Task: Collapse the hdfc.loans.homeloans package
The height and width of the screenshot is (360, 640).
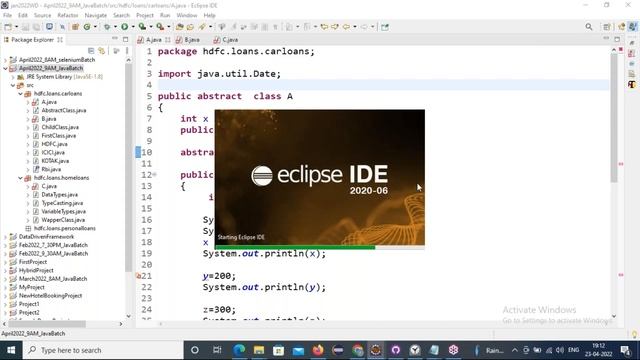Action: click(x=20, y=178)
